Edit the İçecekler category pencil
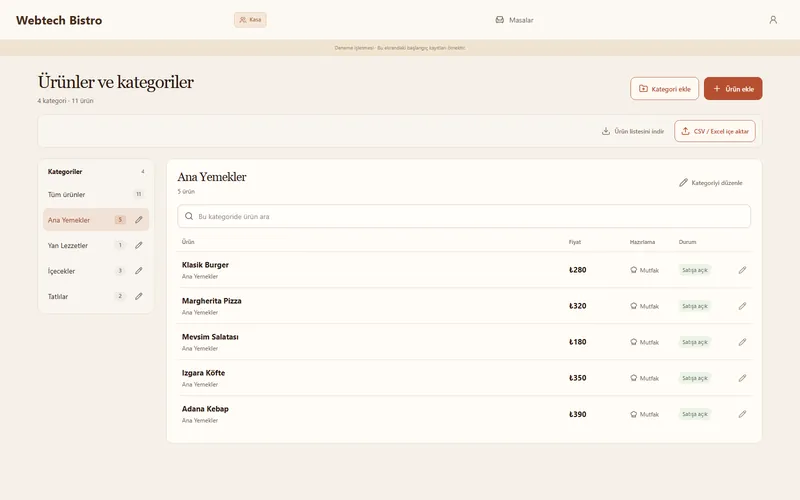This screenshot has width=800, height=500. click(139, 271)
